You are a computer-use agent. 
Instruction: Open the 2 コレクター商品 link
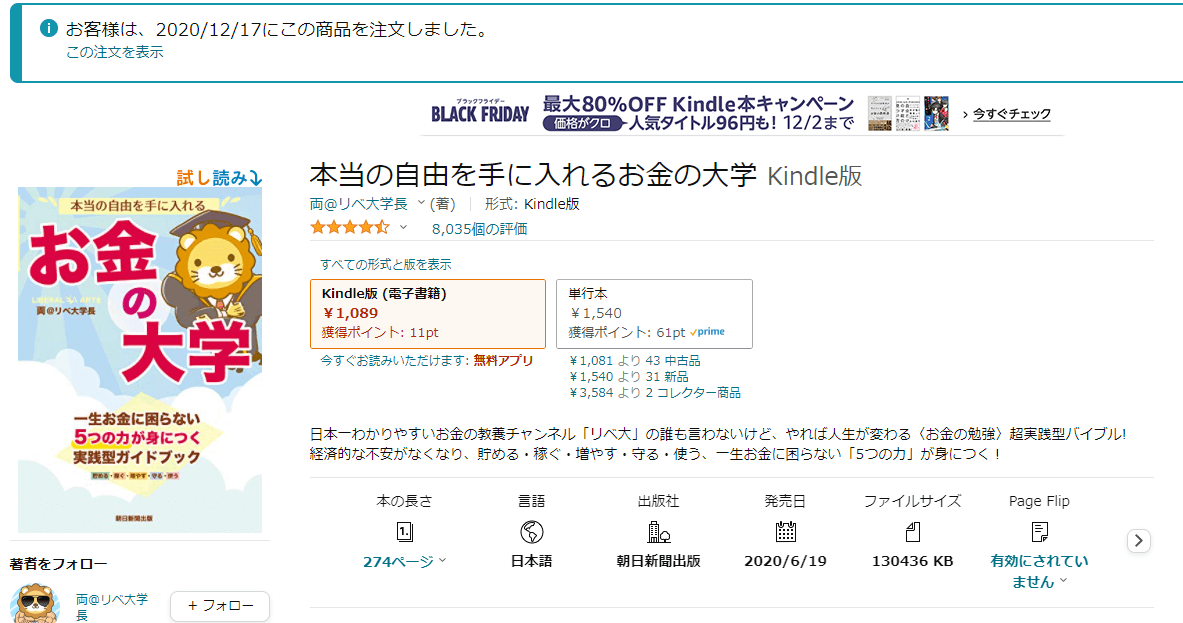click(693, 392)
